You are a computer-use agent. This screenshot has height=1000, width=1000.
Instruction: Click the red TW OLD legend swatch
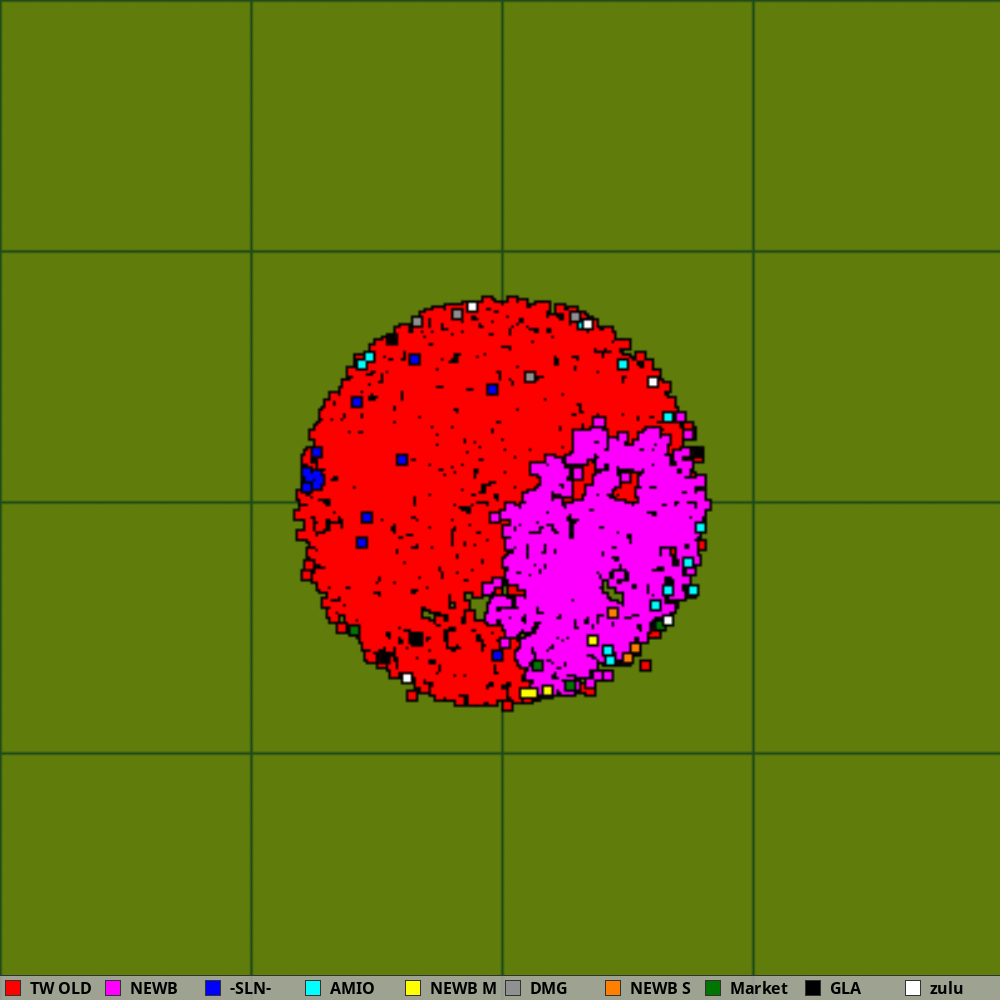pyautogui.click(x=13, y=988)
